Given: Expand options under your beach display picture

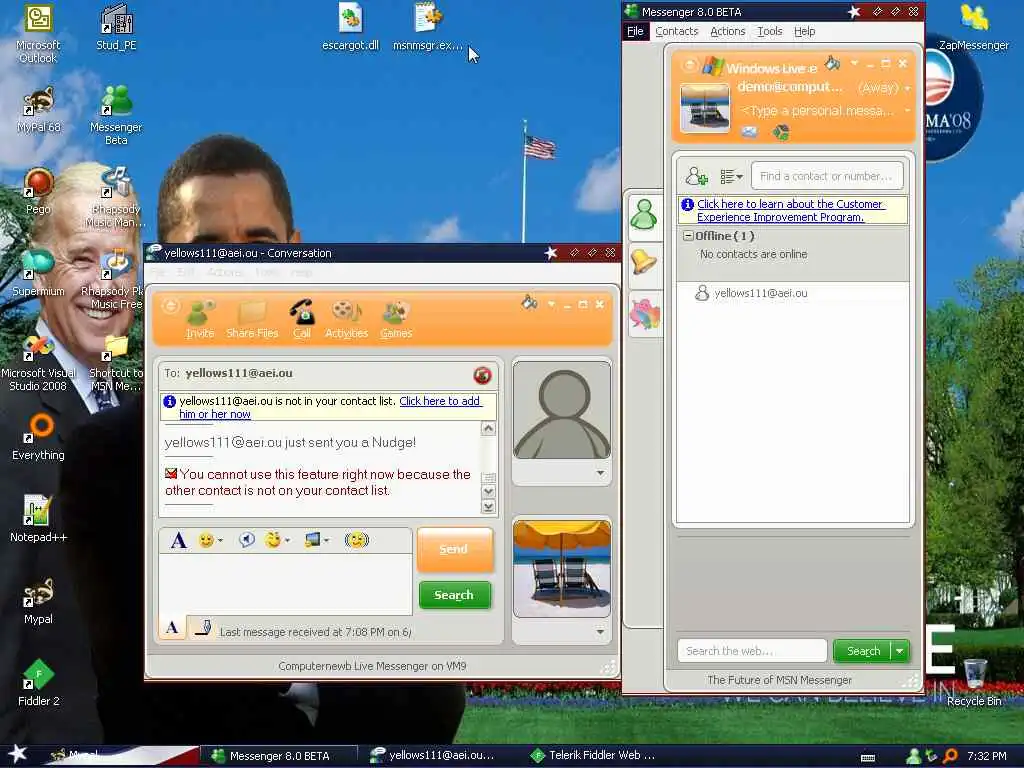Looking at the screenshot, I should coord(600,632).
